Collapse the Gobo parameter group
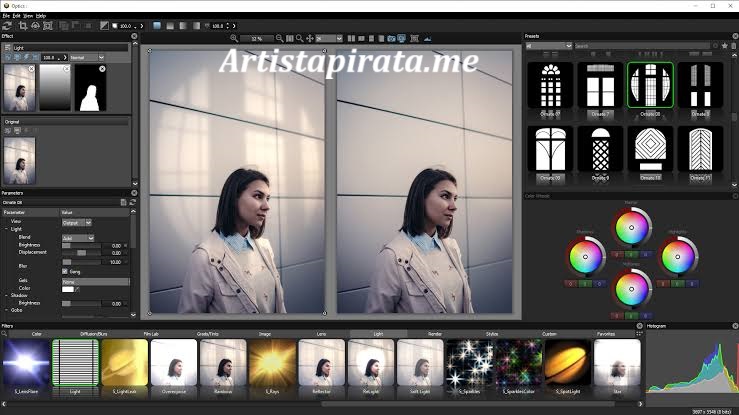Viewport: 739px width, 415px height. point(7,310)
